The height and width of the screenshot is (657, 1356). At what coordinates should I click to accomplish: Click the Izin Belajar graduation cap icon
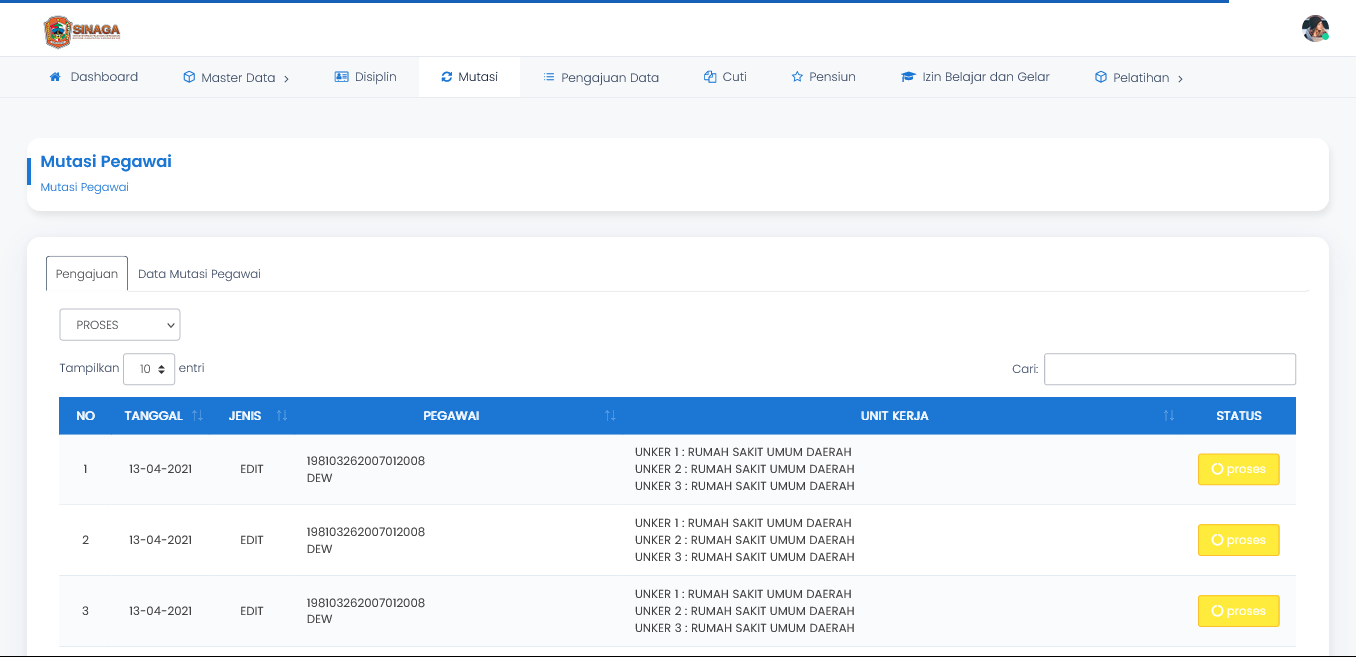(x=908, y=77)
